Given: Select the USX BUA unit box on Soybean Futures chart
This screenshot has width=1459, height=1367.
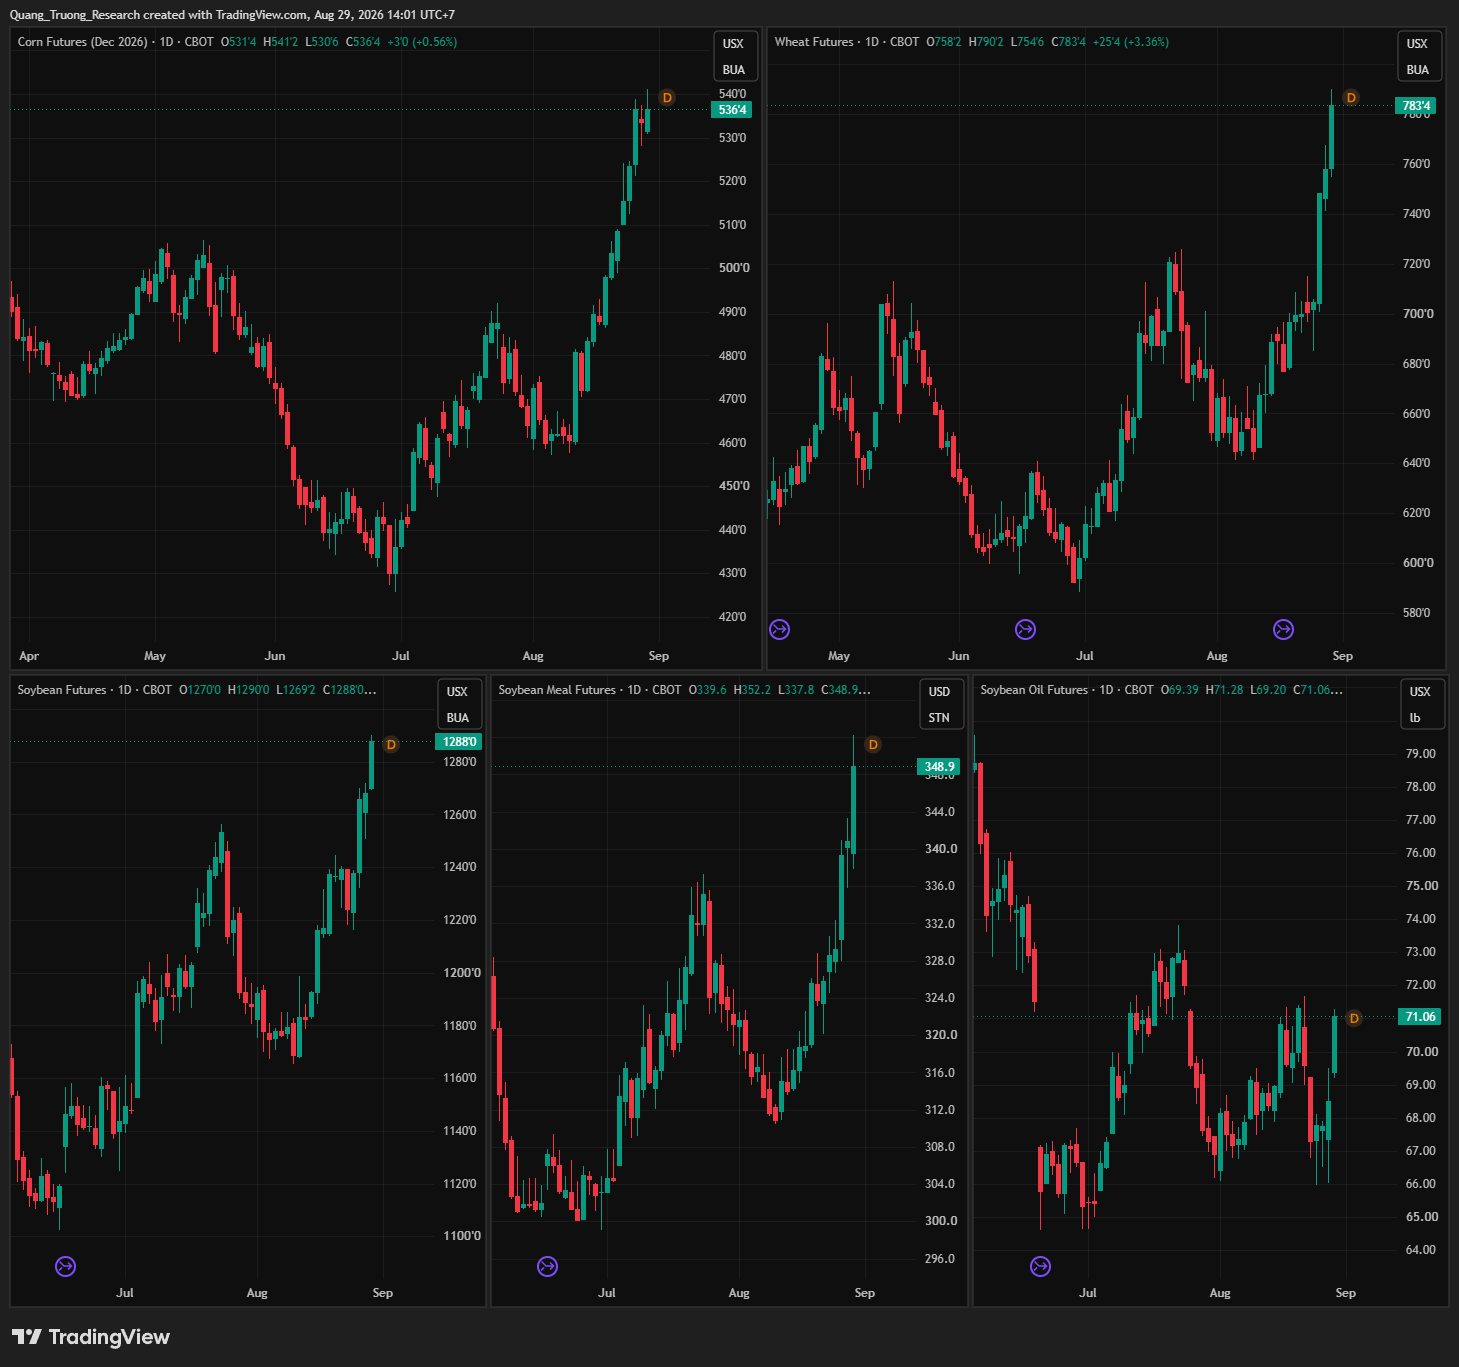Looking at the screenshot, I should click(458, 705).
